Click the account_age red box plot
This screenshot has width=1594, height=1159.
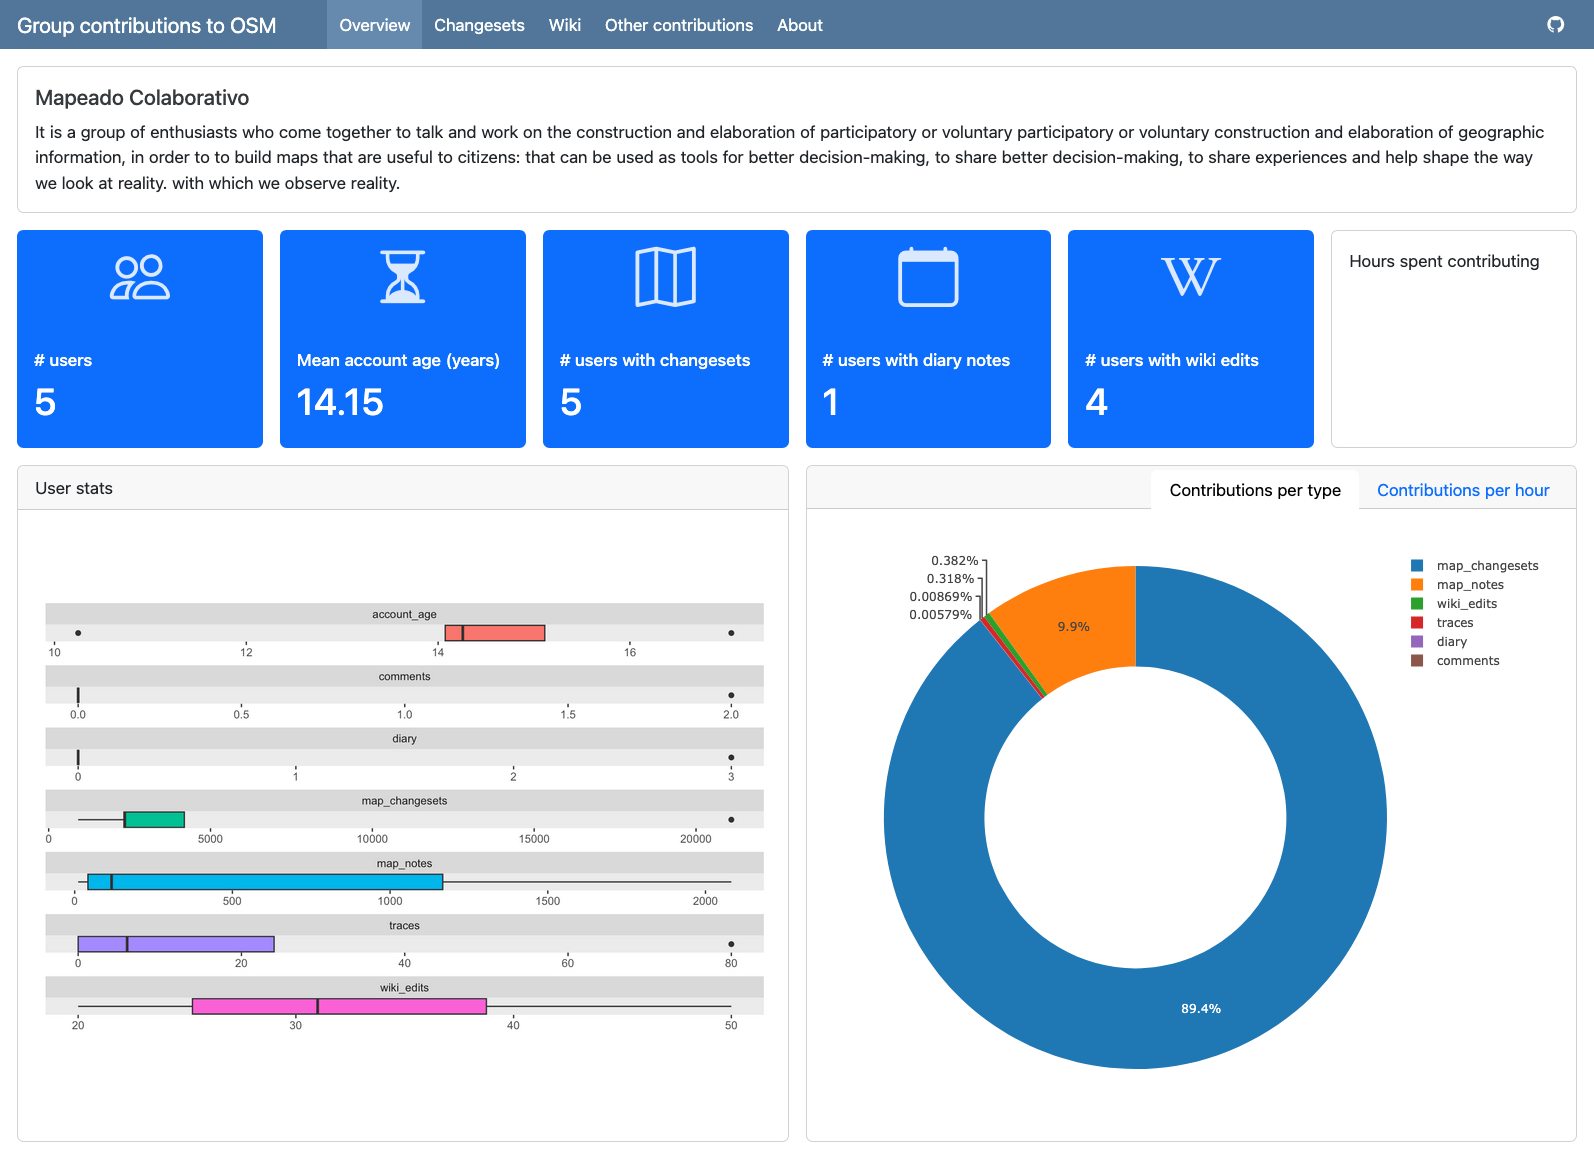(495, 633)
